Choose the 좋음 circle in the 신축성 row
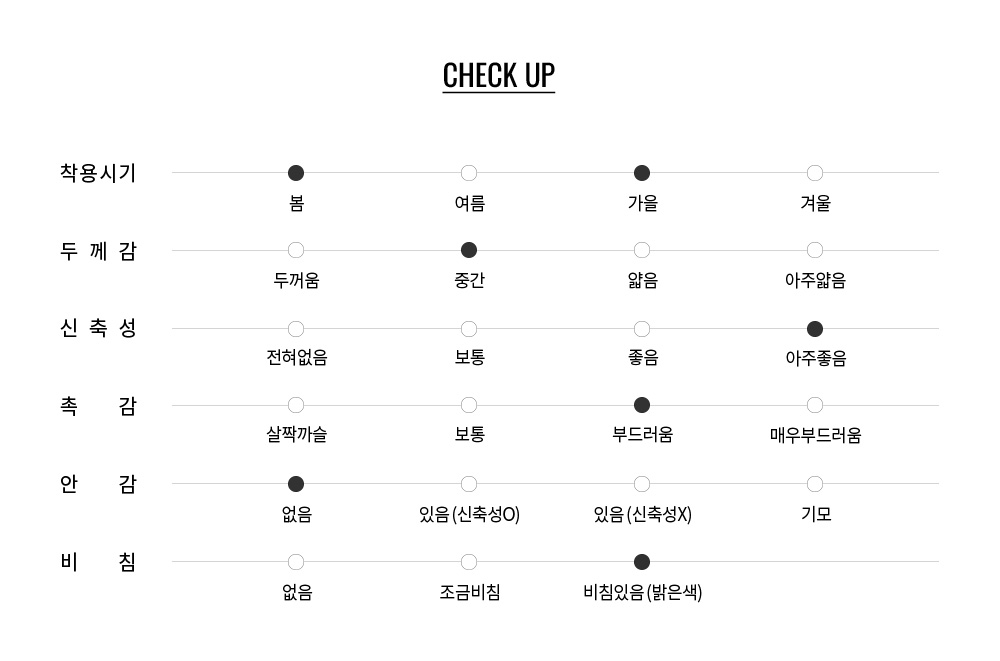 click(x=642, y=329)
